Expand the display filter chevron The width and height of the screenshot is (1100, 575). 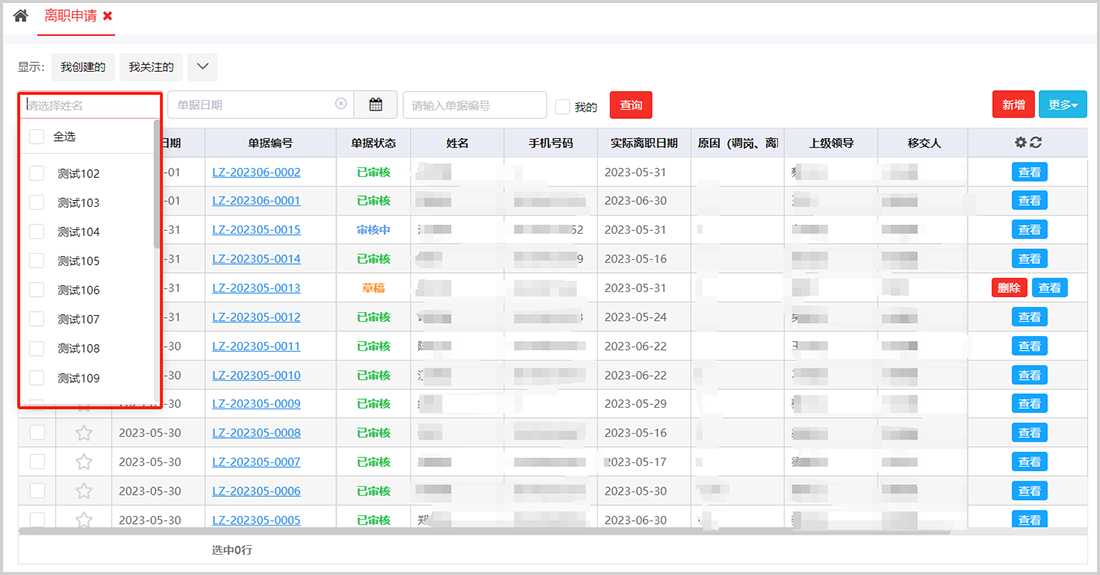(x=202, y=67)
